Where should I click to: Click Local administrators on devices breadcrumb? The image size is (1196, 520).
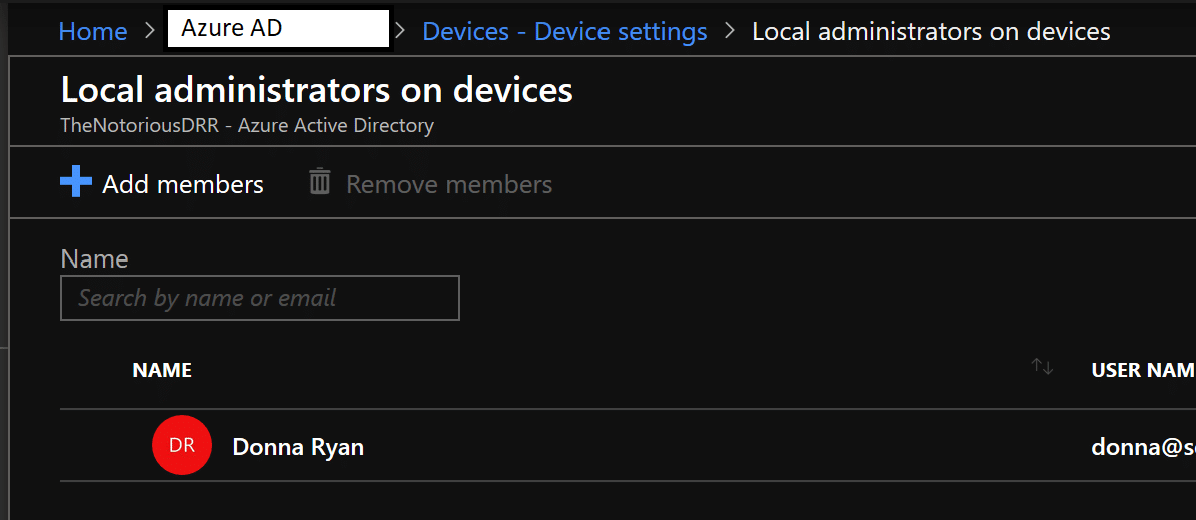point(931,31)
